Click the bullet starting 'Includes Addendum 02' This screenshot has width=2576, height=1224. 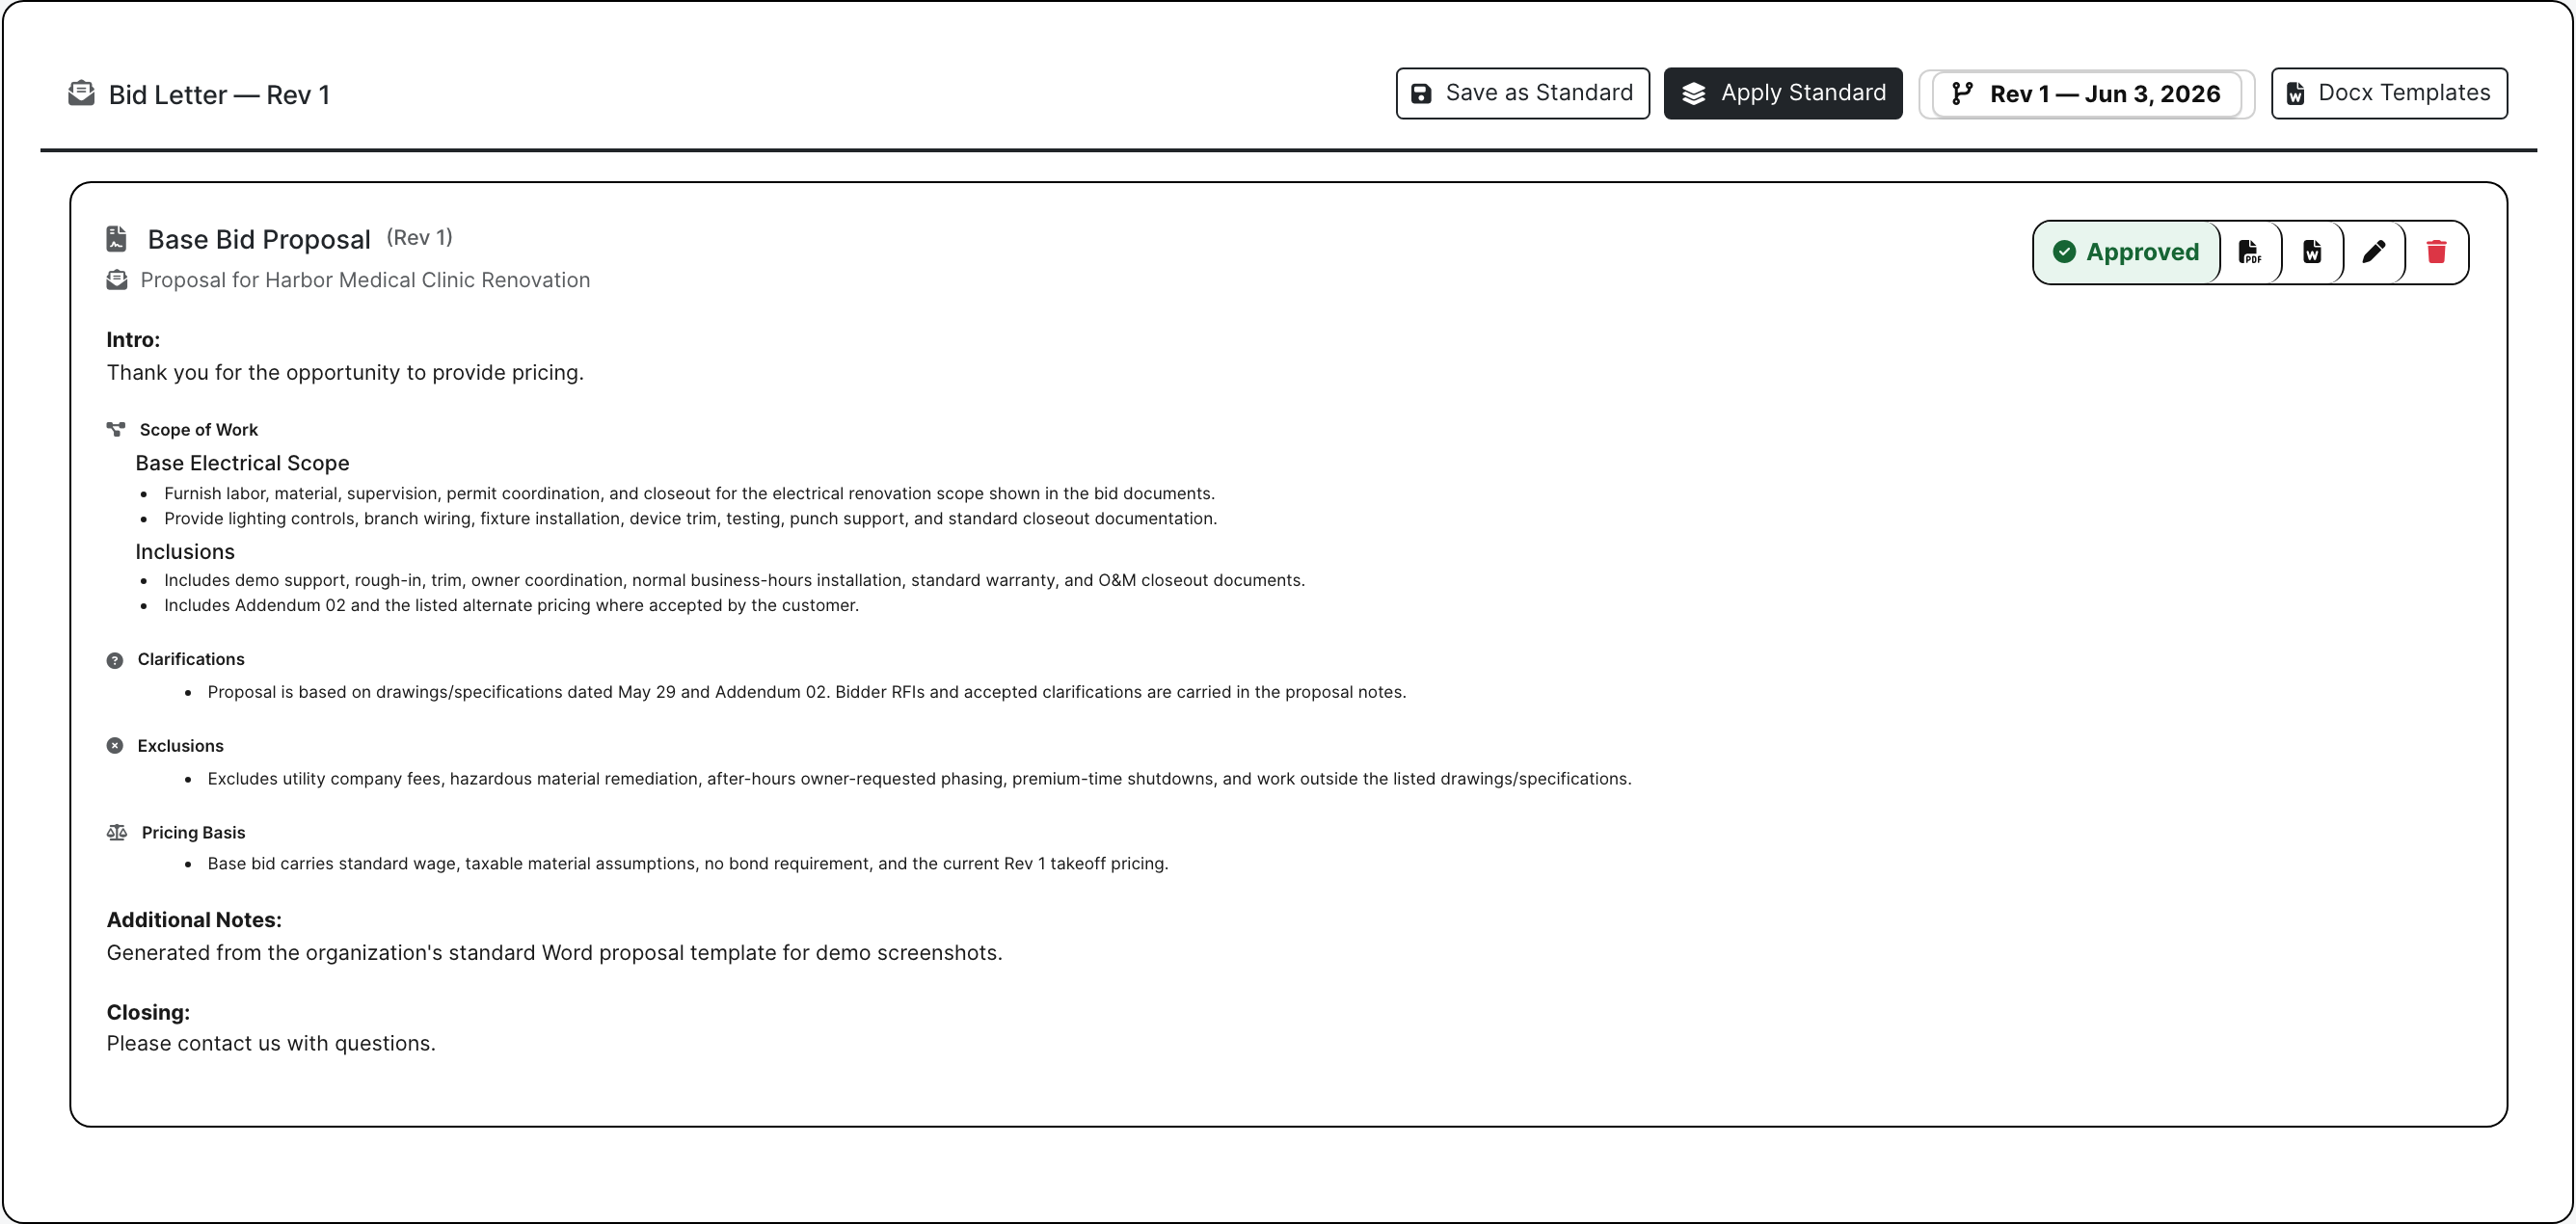click(x=511, y=605)
